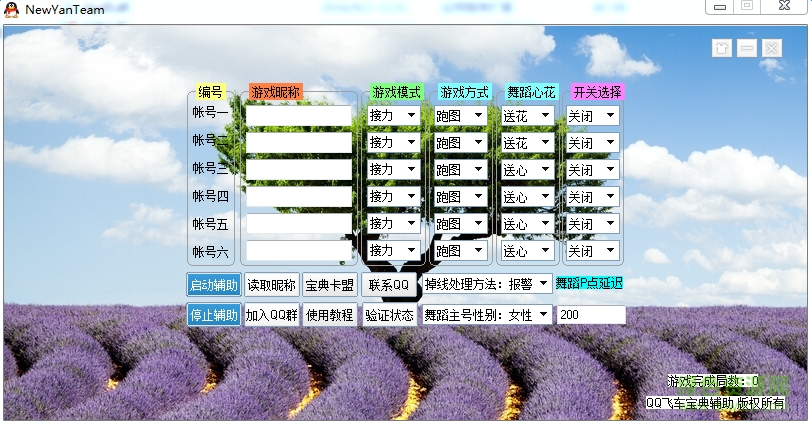812x425 pixels.
Task: Click the shirt-shaped skin change icon
Action: [721, 48]
